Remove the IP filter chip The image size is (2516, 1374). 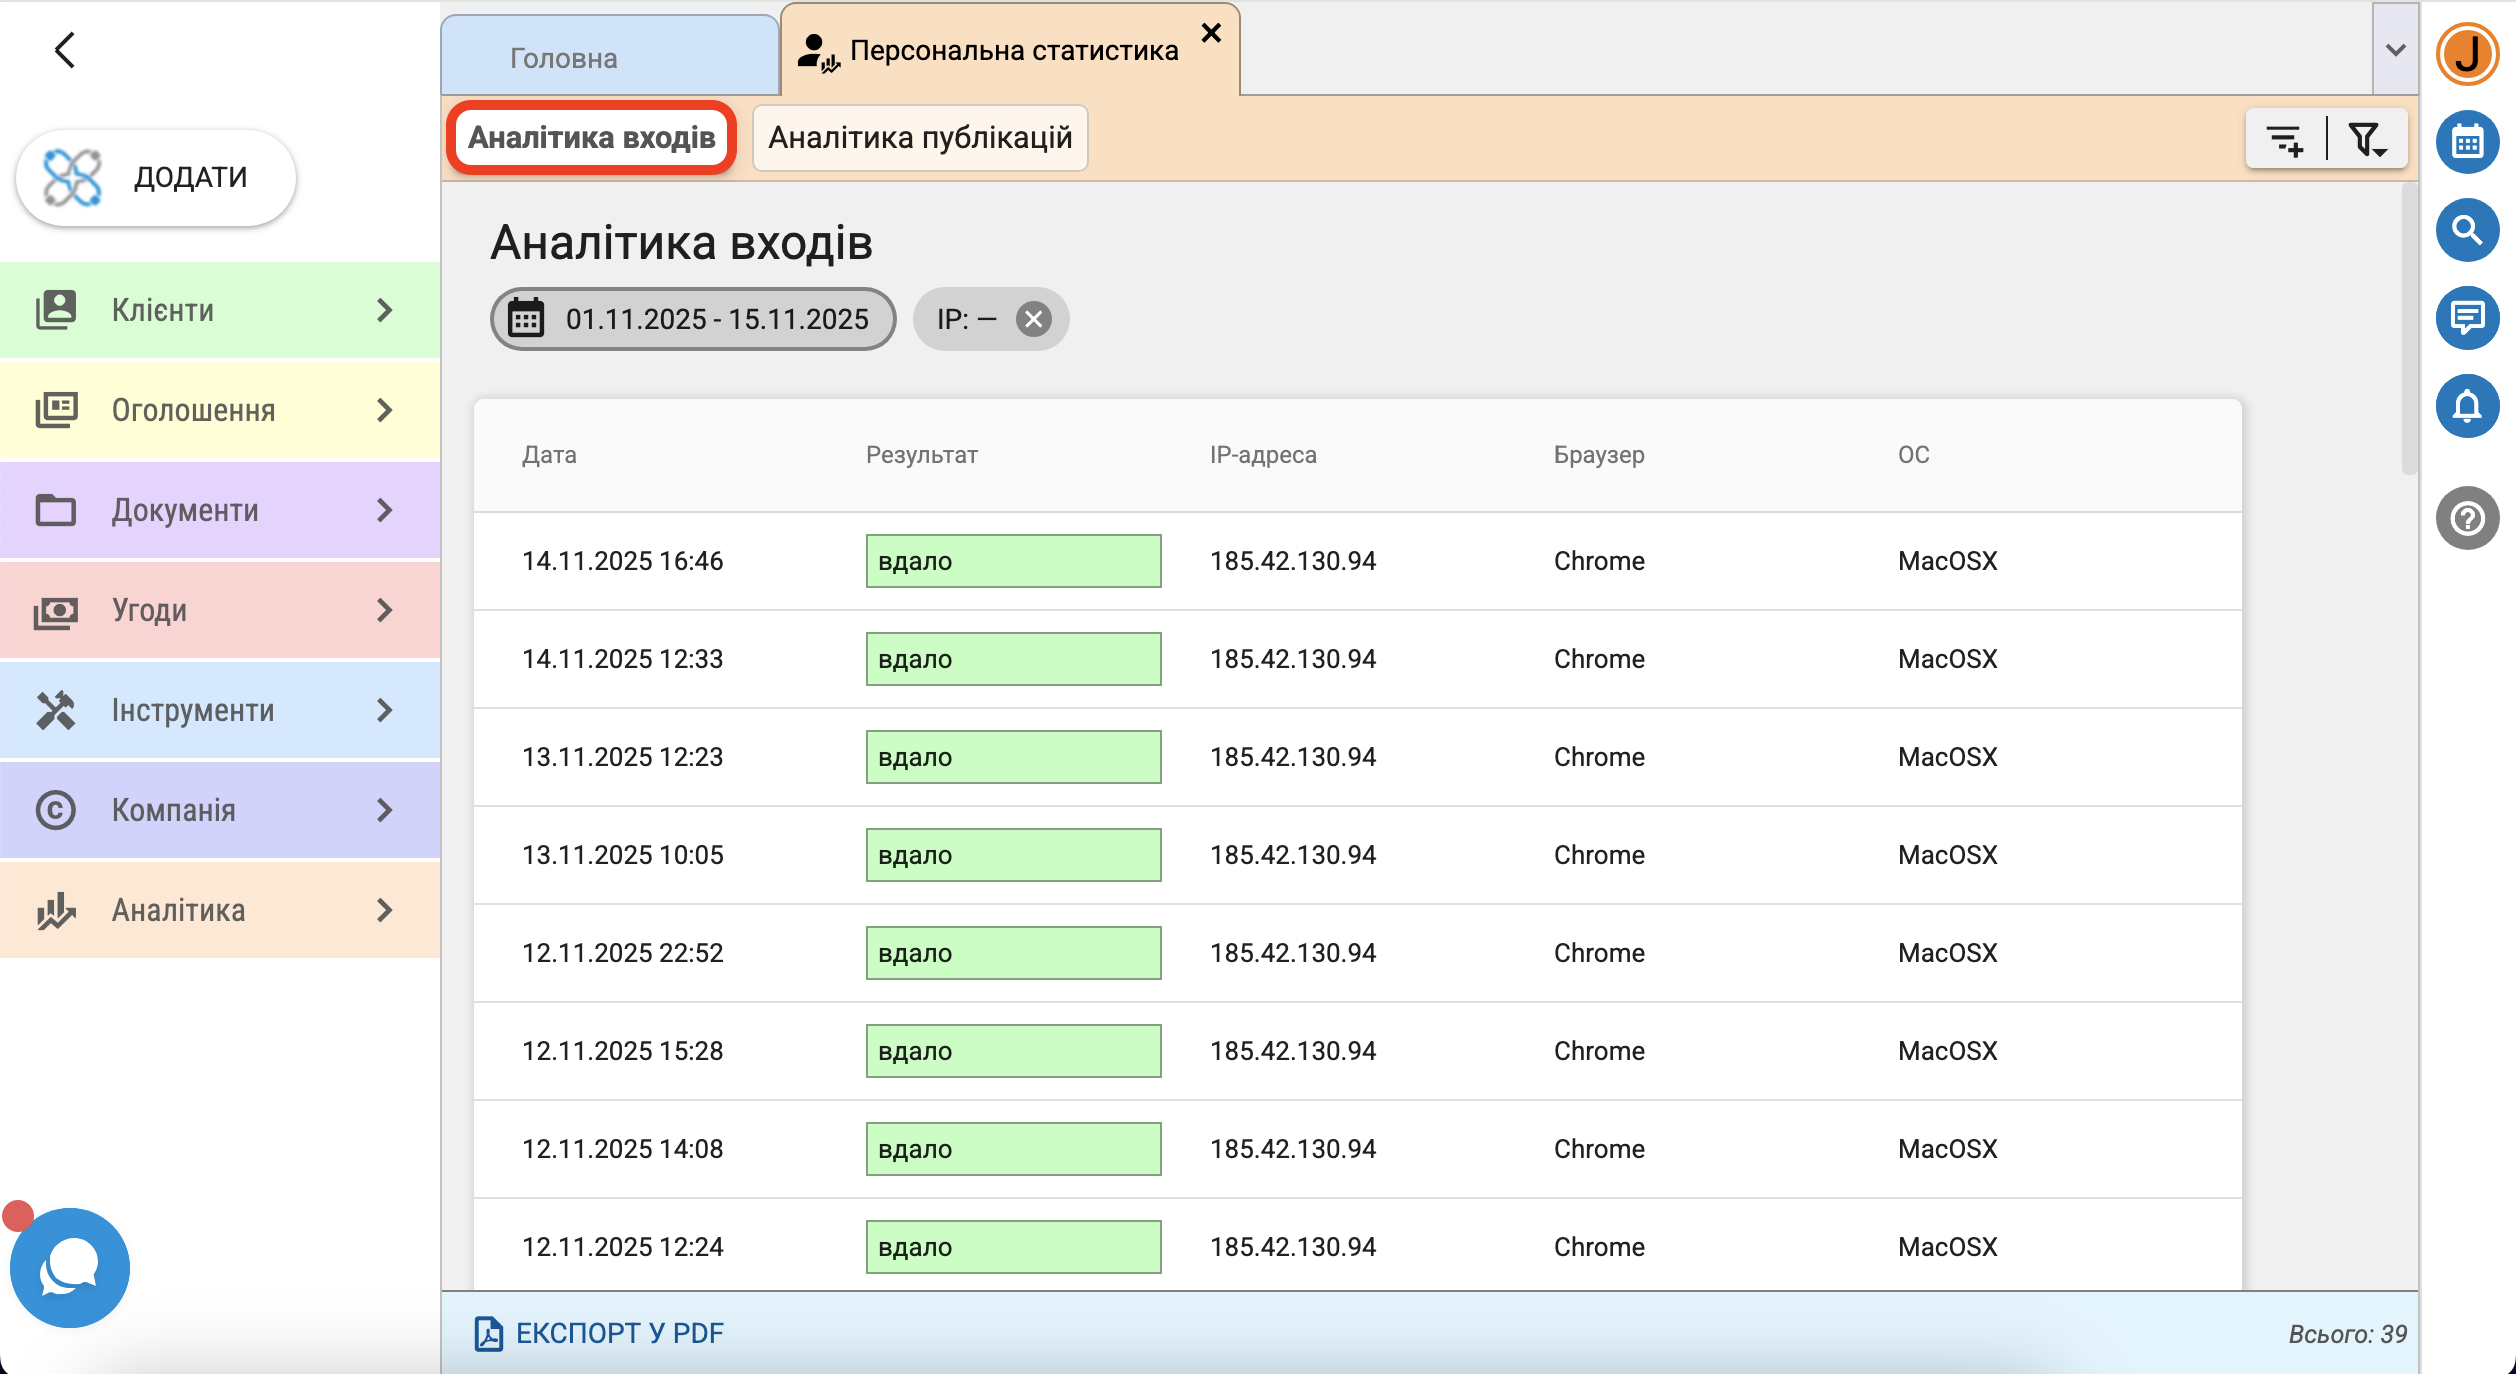coord(1033,319)
